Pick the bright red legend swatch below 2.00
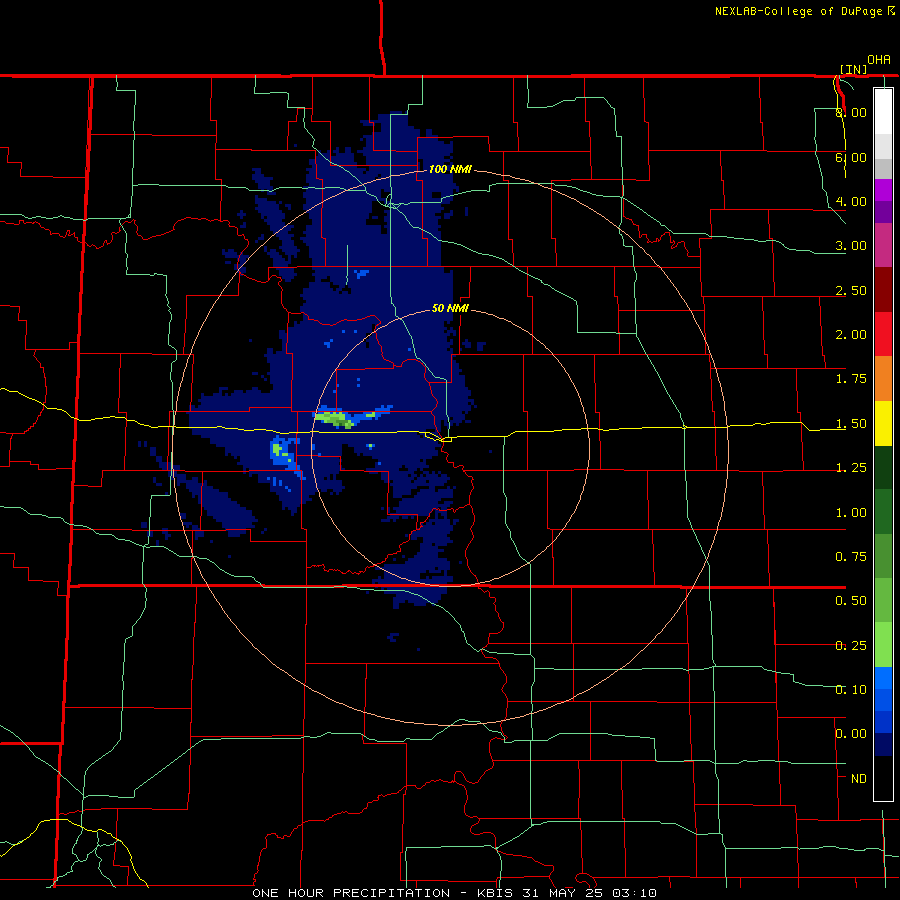This screenshot has width=900, height=900. (883, 334)
